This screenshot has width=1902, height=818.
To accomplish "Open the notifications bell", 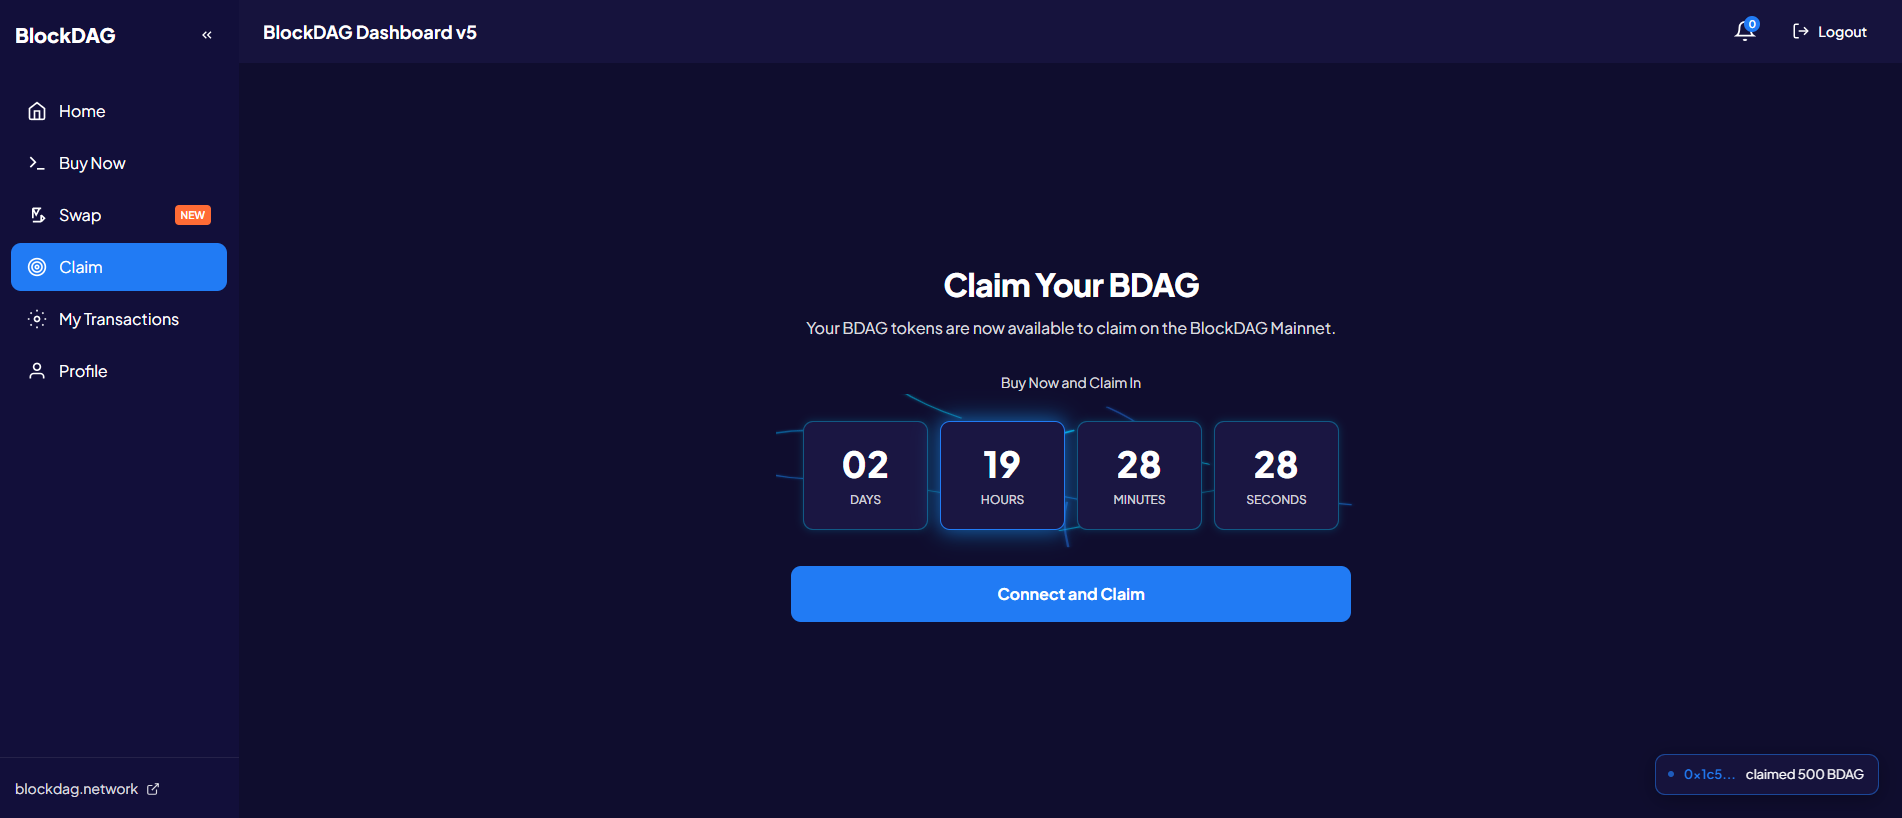I will coord(1745,31).
